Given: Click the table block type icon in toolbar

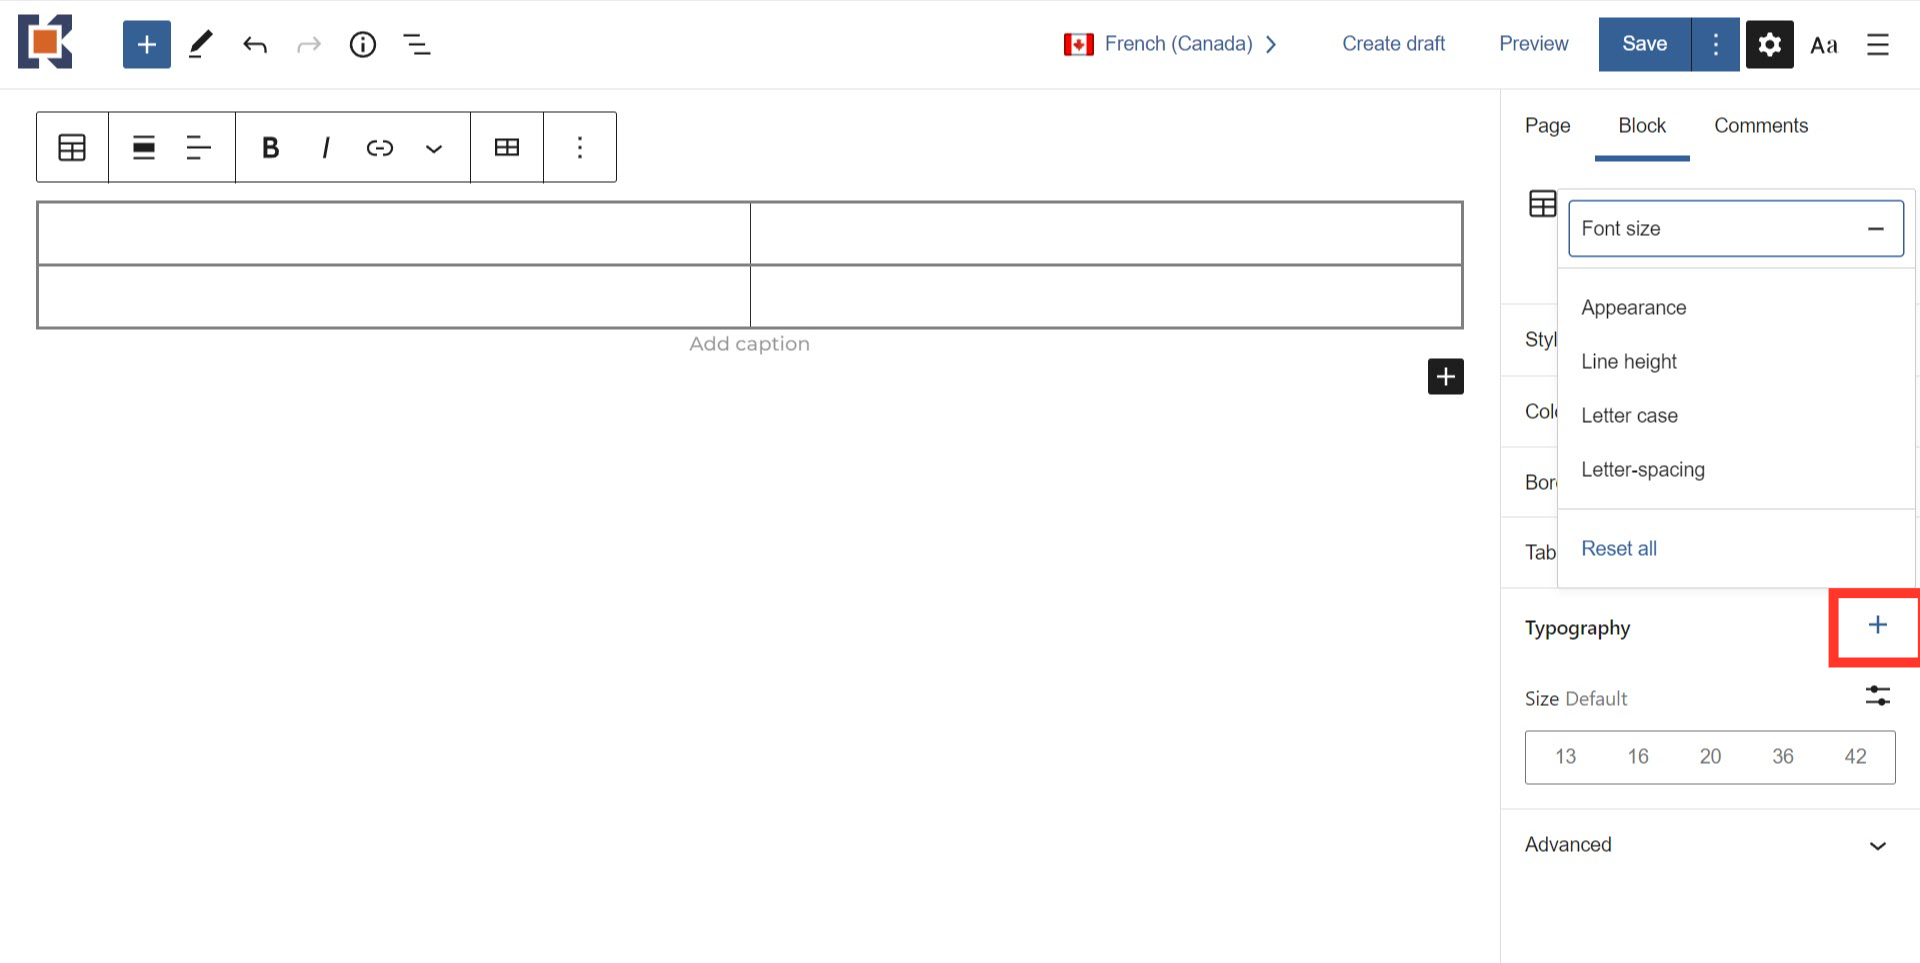Looking at the screenshot, I should 72,148.
